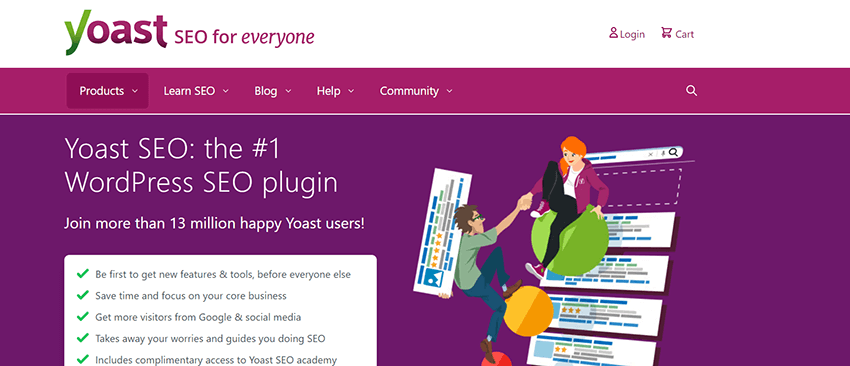Screen dimensions: 850x366
Task: Click the checkmark beside 'Takes away your worries'
Action: tap(82, 338)
